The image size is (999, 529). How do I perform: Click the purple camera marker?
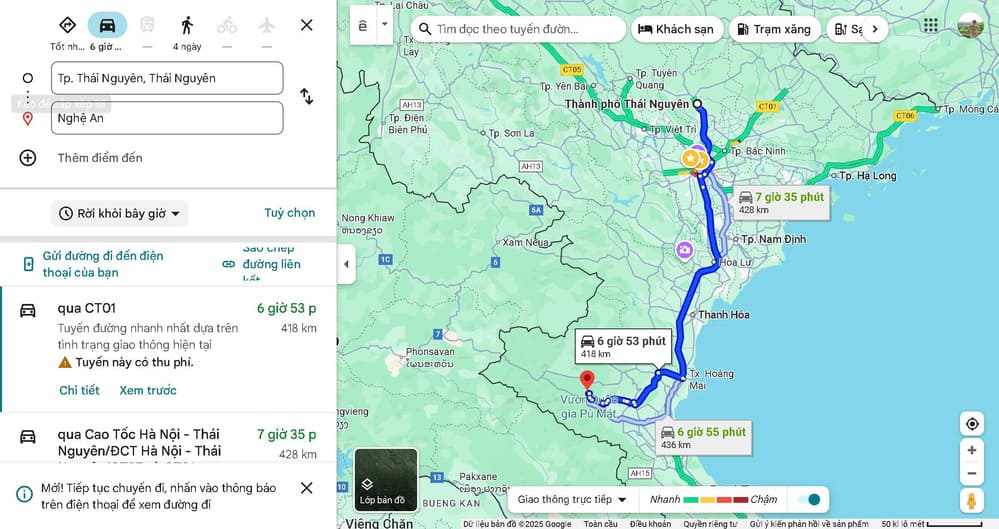(684, 250)
